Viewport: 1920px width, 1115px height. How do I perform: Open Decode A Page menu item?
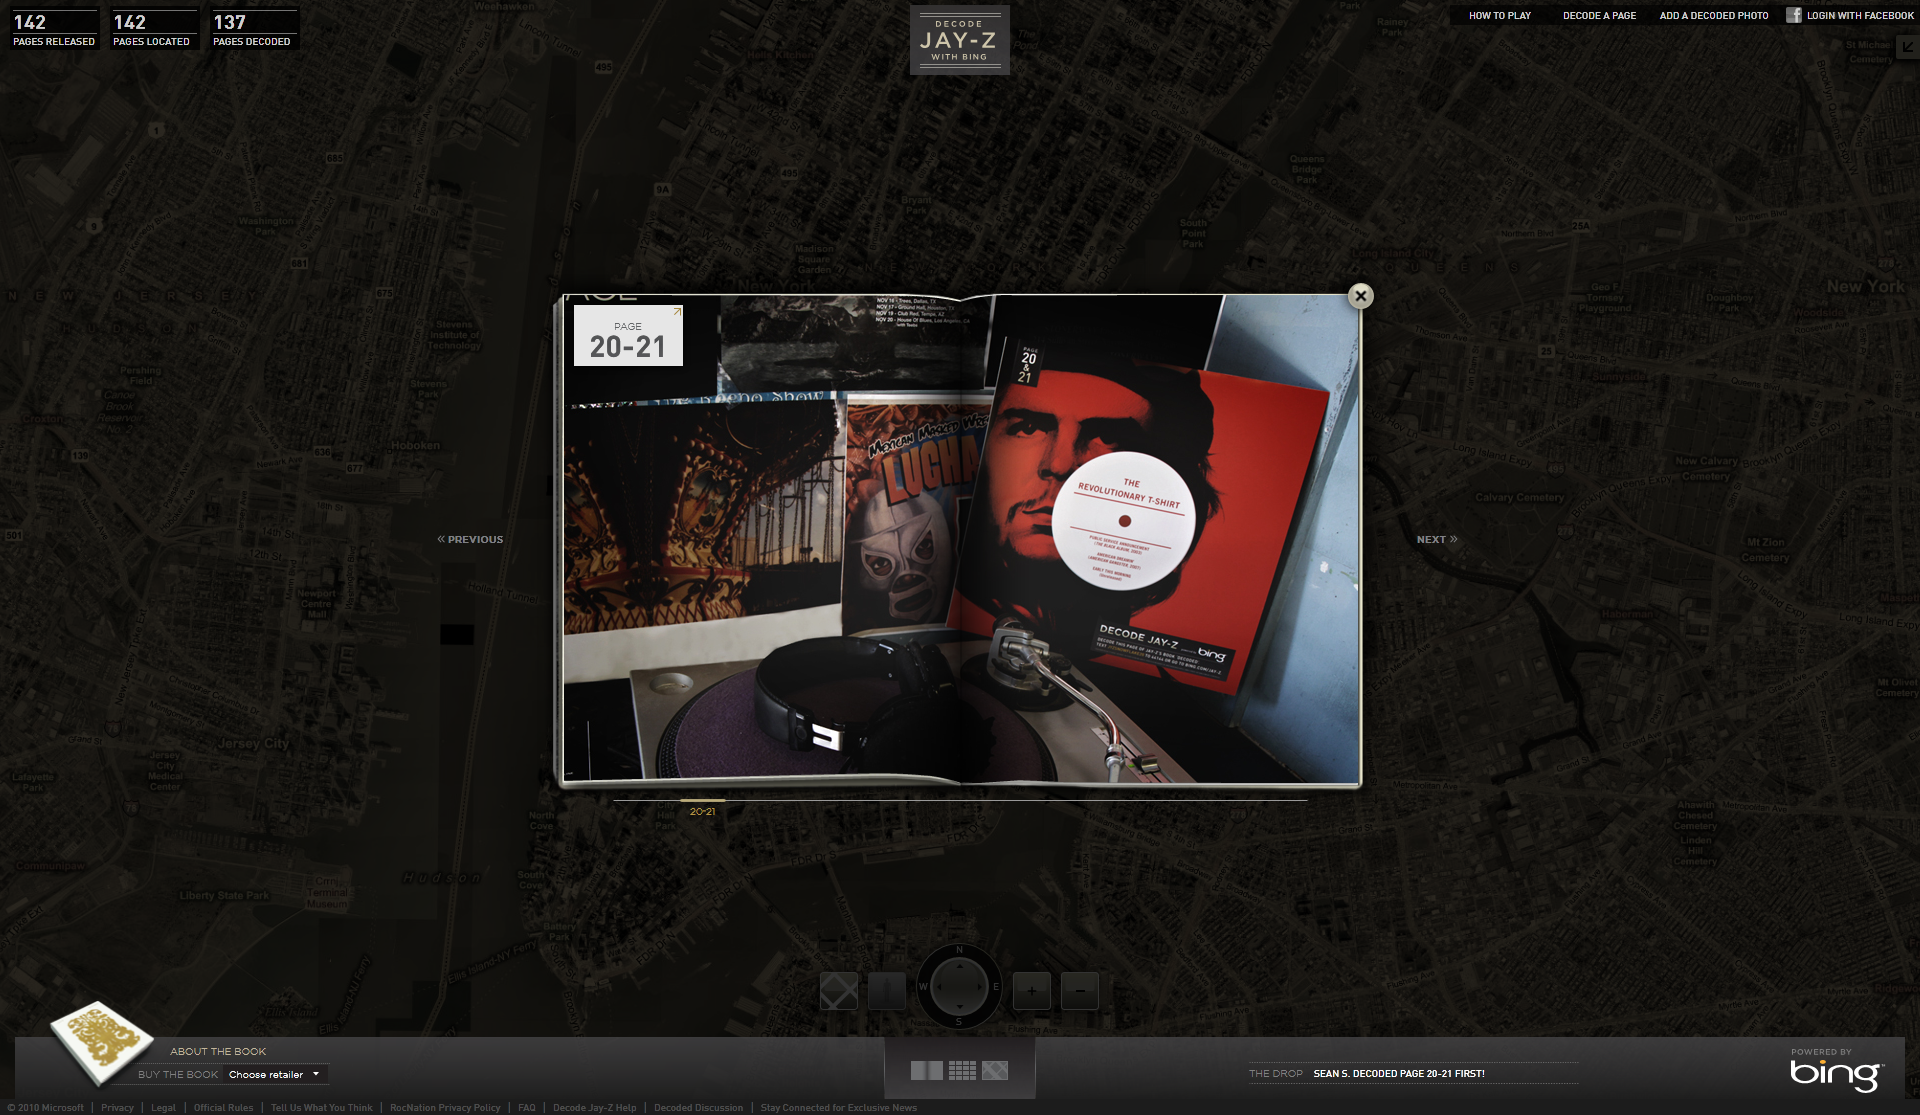(x=1599, y=16)
